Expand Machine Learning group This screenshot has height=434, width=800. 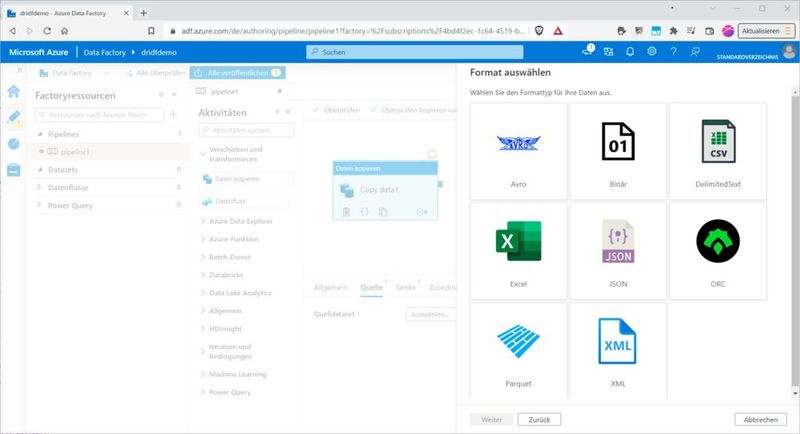[x=203, y=374]
